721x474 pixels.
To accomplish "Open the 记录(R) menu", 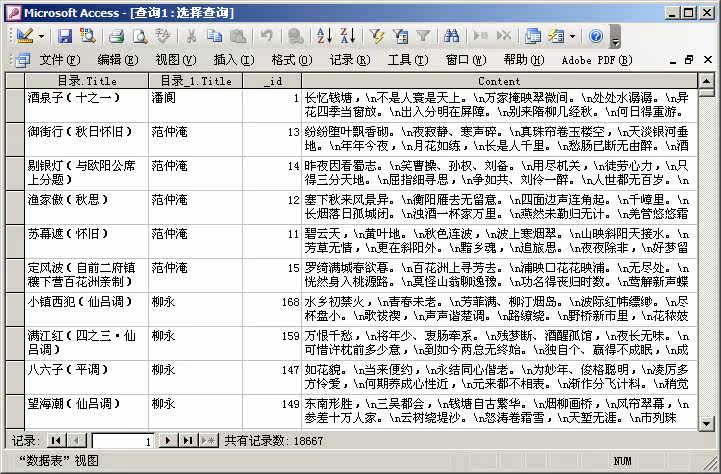I will 349,60.
